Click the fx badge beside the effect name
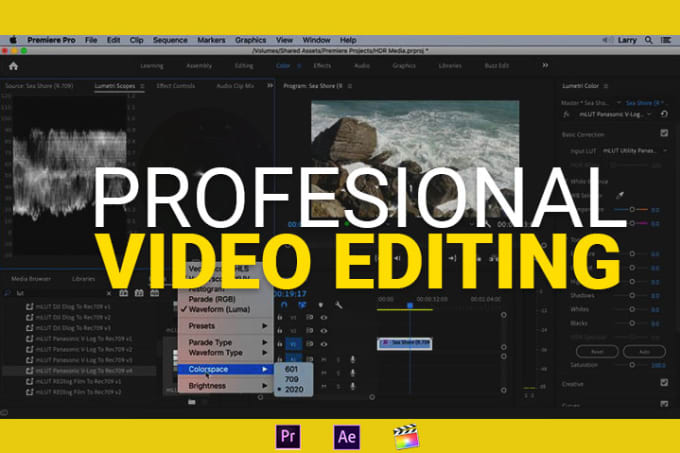This screenshot has width=680, height=453. tap(566, 114)
